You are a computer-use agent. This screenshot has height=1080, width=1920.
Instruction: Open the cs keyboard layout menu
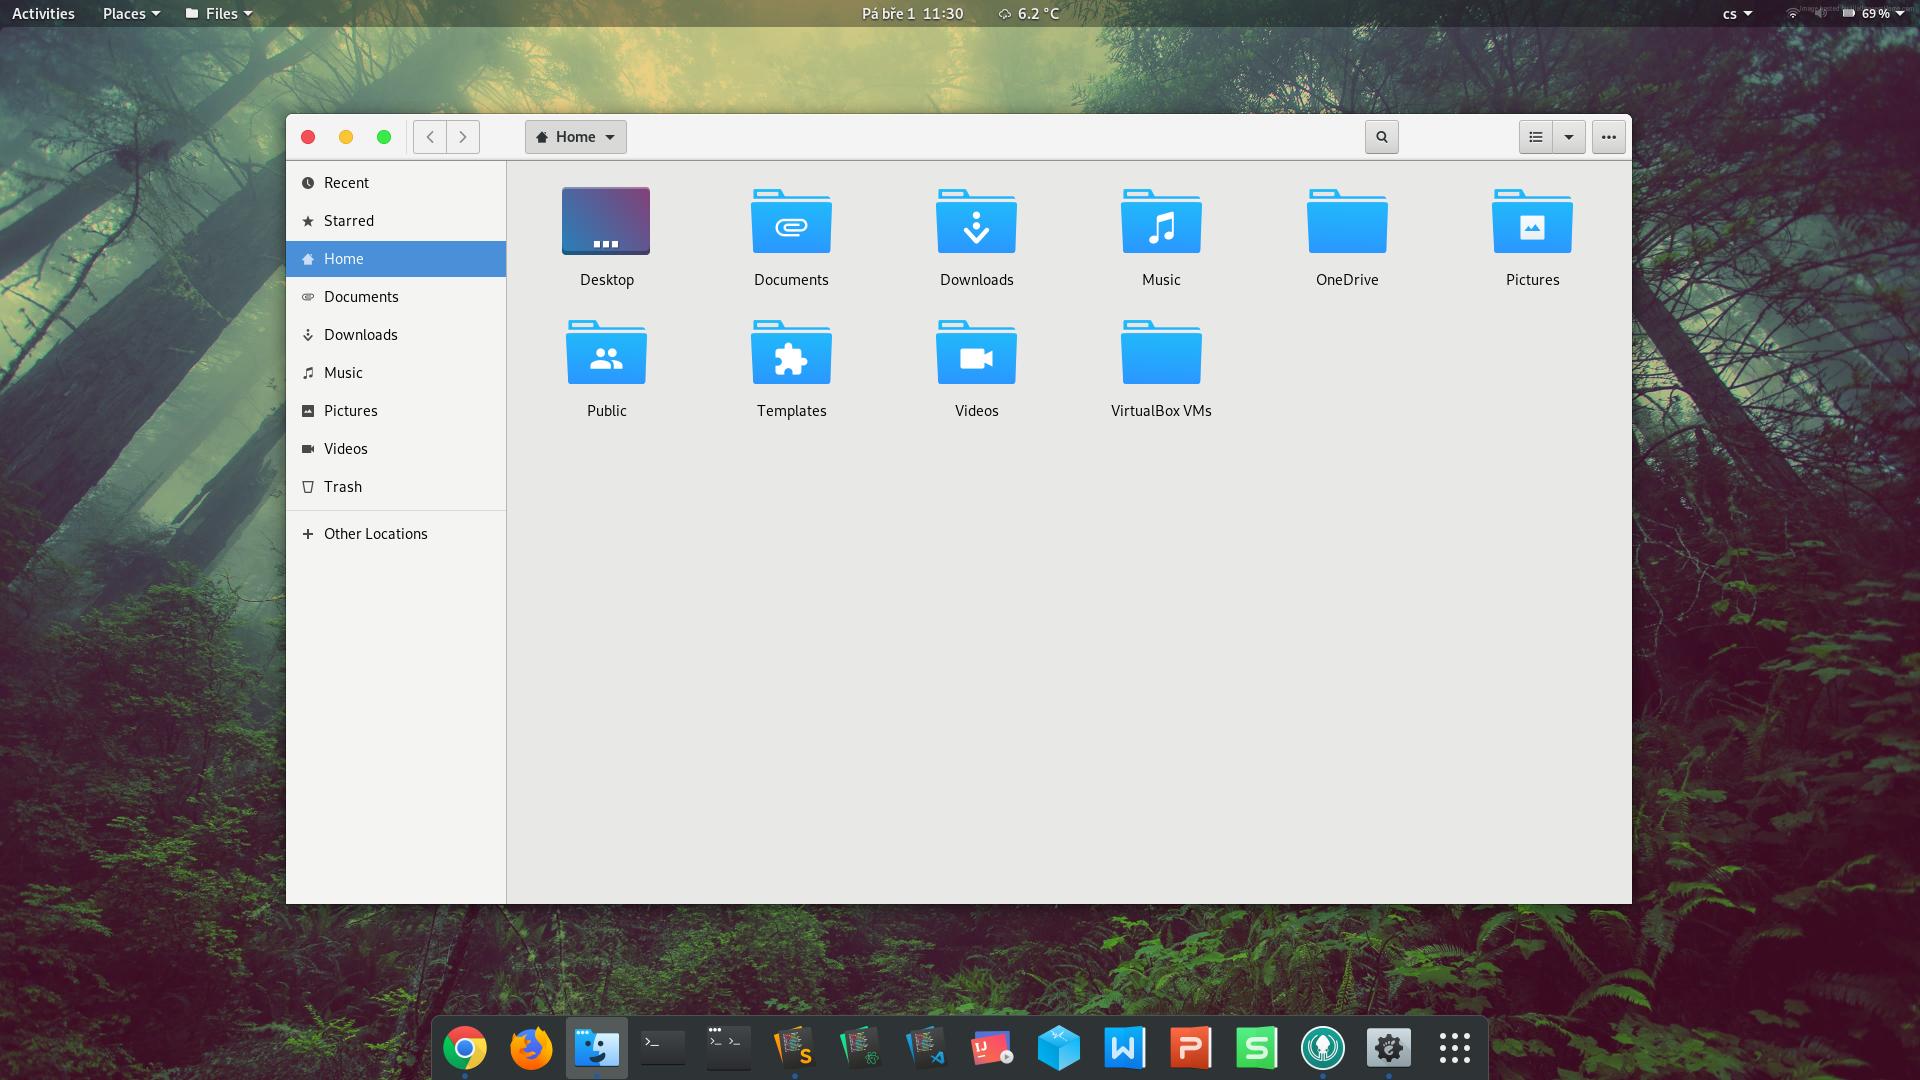(x=1736, y=13)
